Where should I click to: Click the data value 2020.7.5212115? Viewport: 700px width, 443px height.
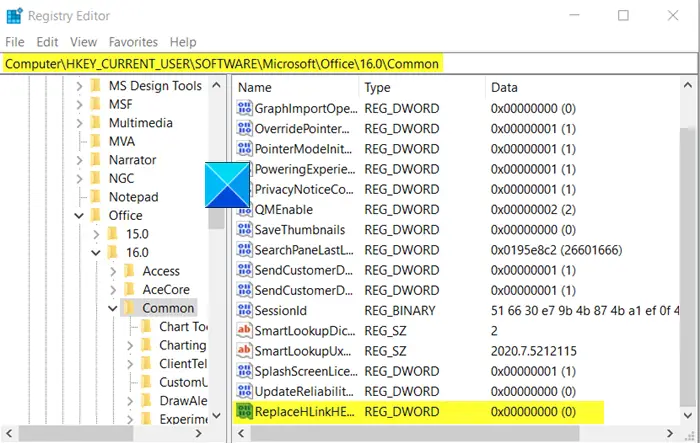pos(533,351)
